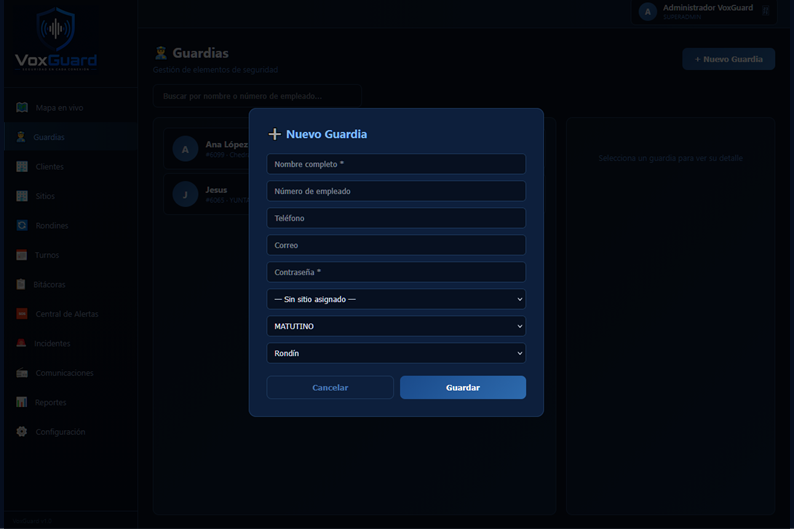Expand the Rondín type dropdown
The image size is (794, 529).
tap(396, 353)
